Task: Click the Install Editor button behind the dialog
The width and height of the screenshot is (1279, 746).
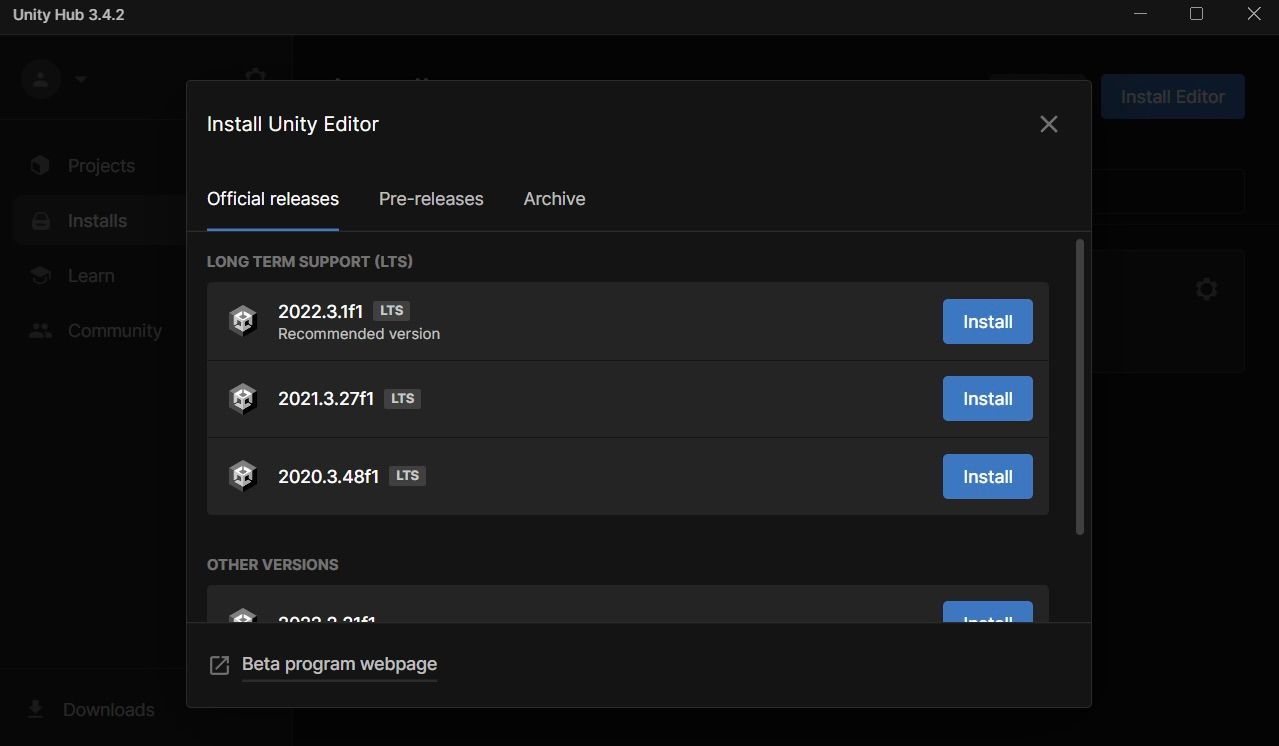Action: [x=1173, y=97]
